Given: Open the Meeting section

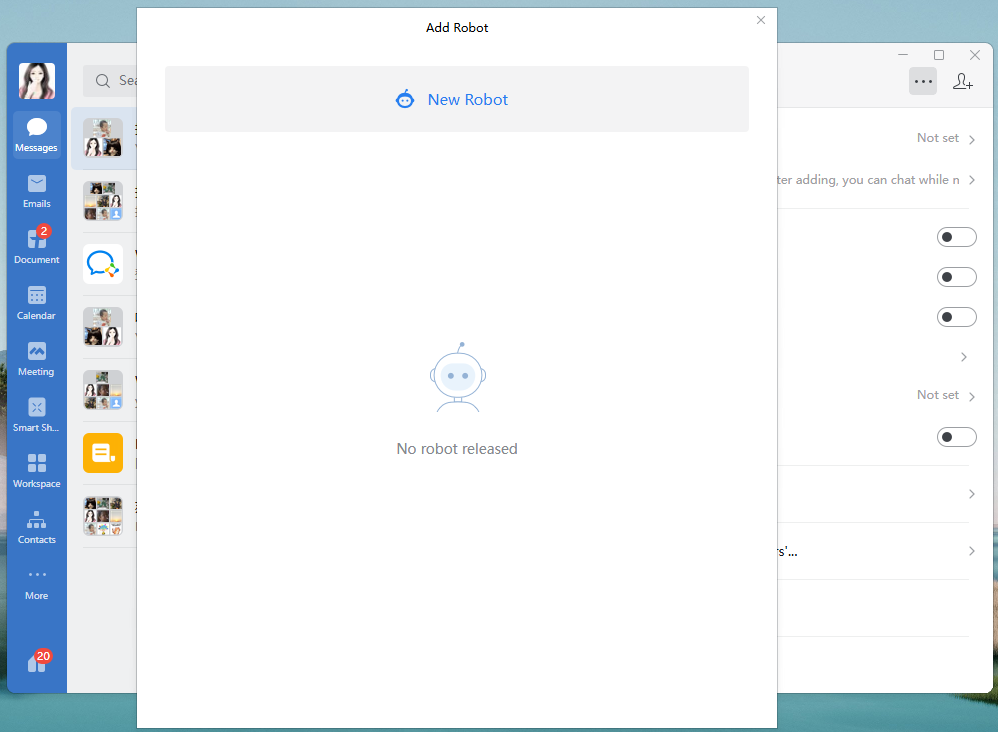Looking at the screenshot, I should point(36,358).
